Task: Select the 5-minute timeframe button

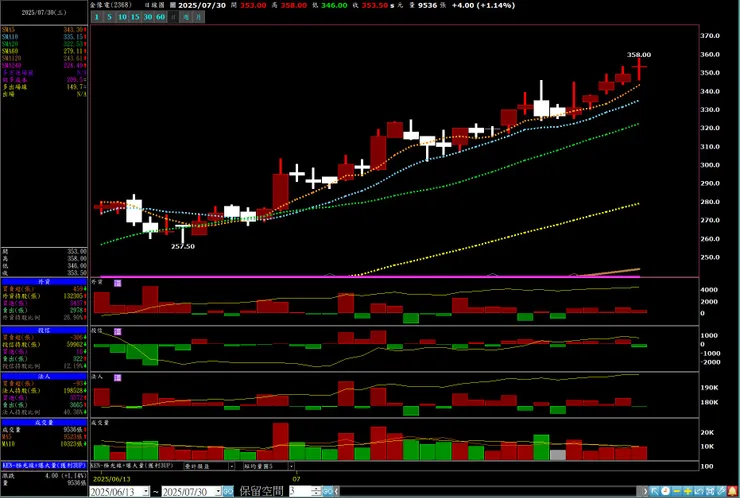Action: click(109, 17)
